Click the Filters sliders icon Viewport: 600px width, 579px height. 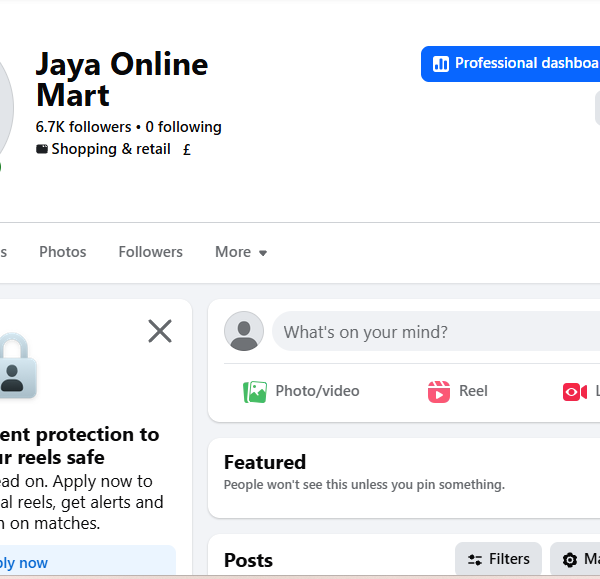(475, 560)
